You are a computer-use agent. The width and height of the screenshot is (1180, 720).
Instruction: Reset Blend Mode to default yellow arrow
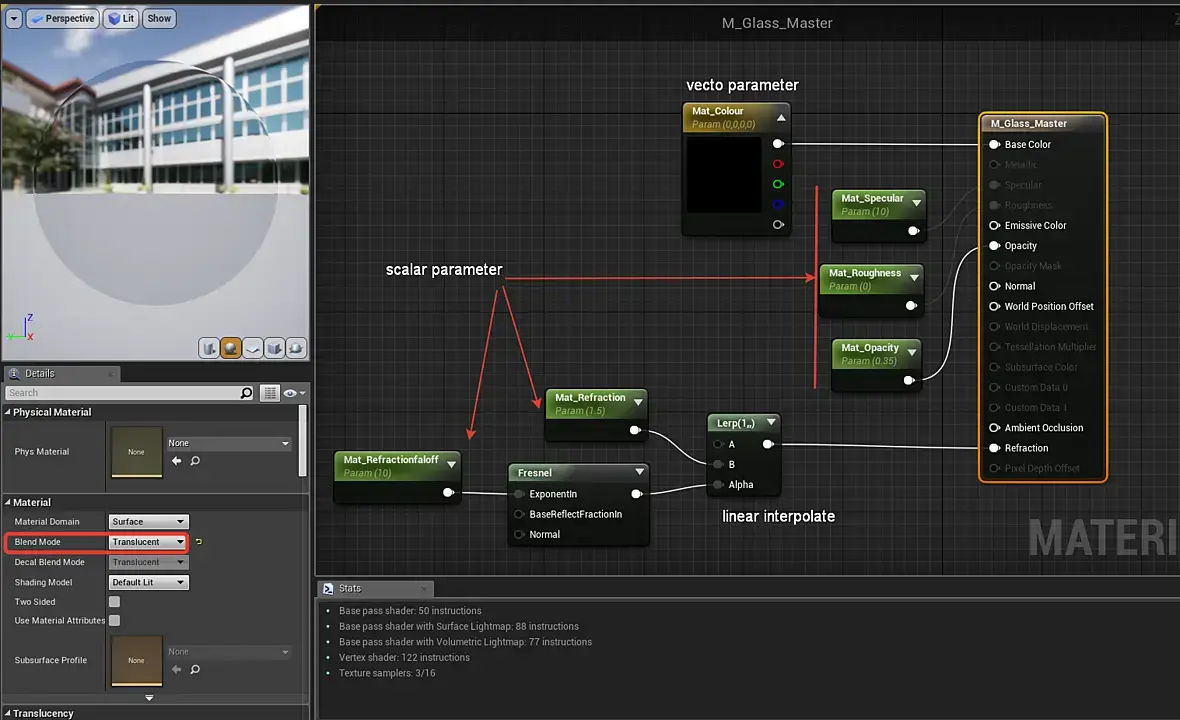[199, 542]
